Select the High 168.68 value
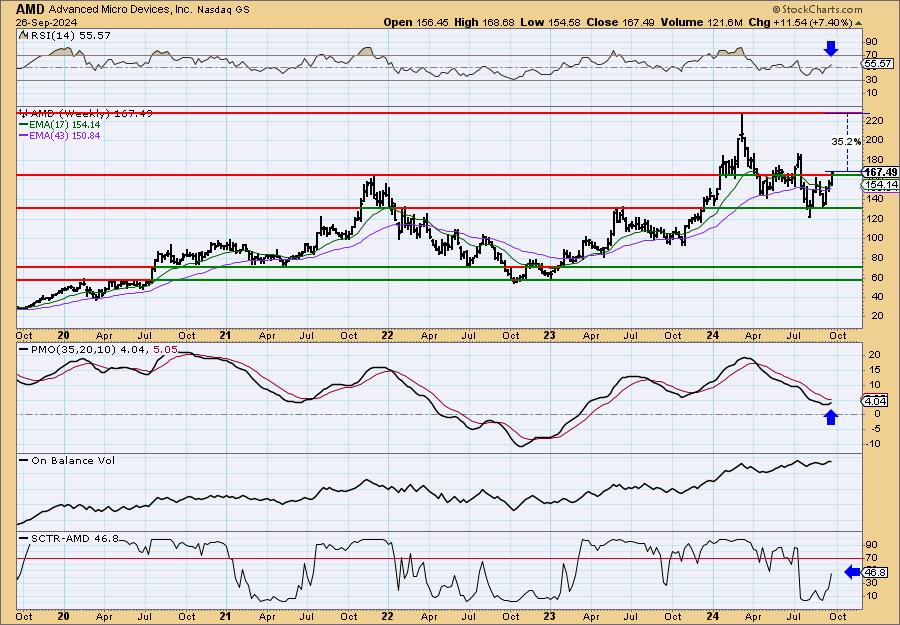 coord(484,22)
